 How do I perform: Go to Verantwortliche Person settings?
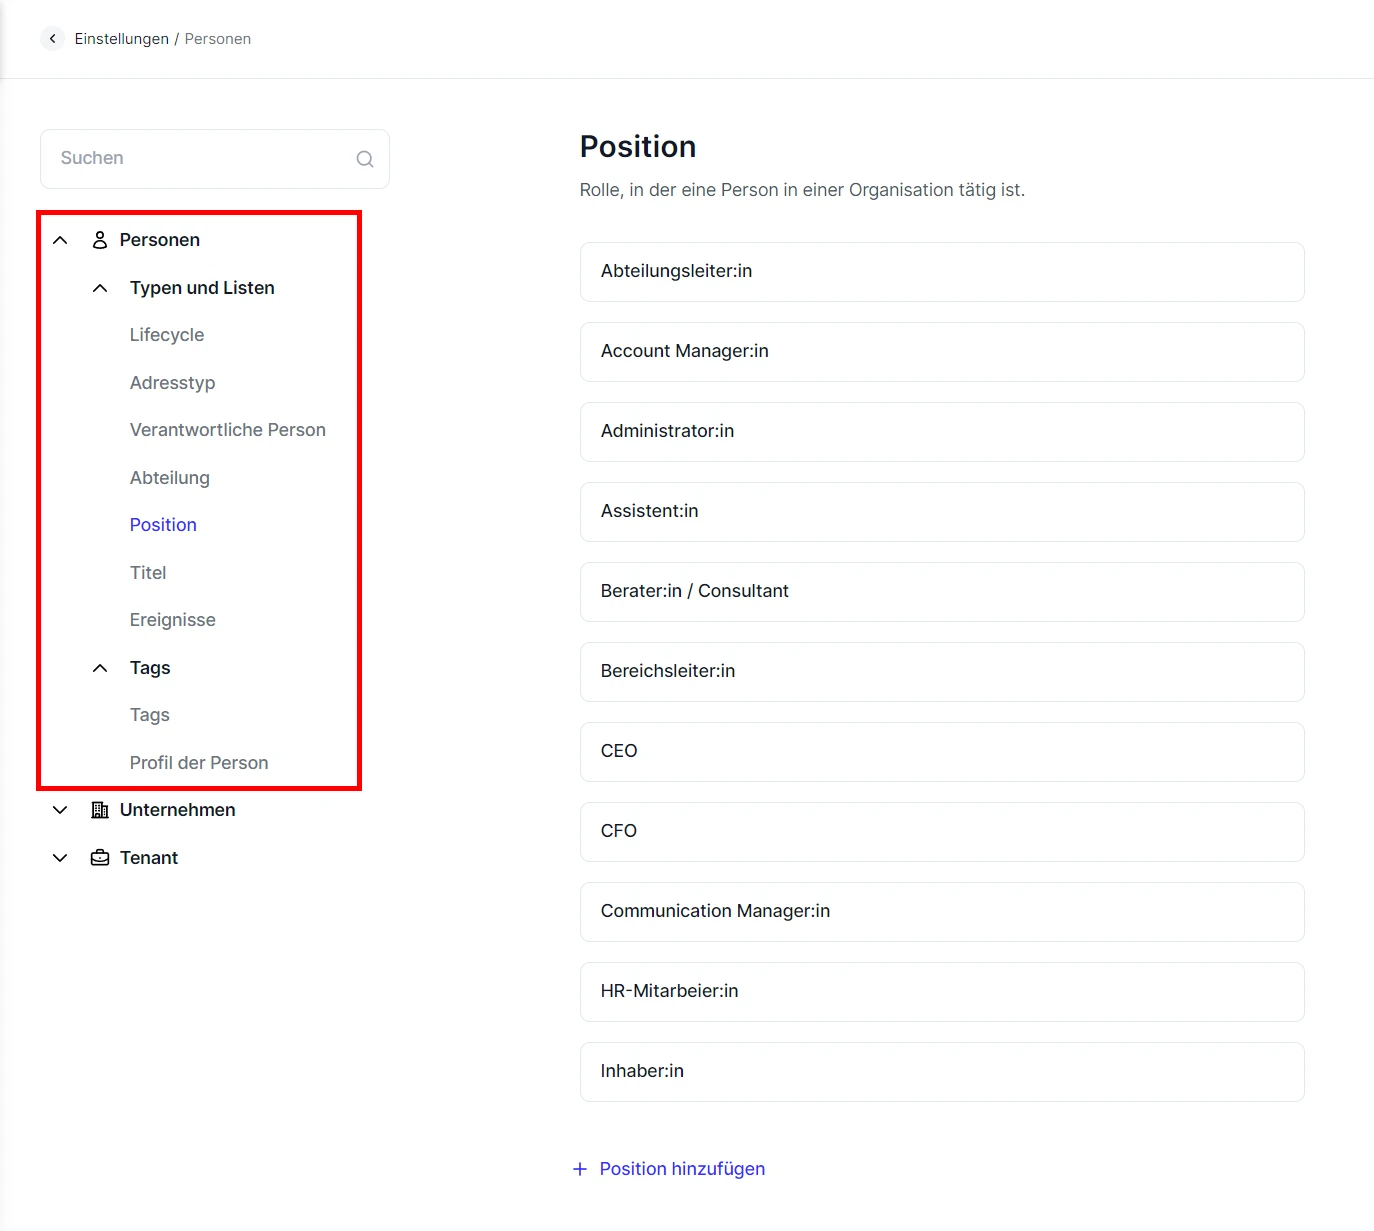(x=228, y=430)
